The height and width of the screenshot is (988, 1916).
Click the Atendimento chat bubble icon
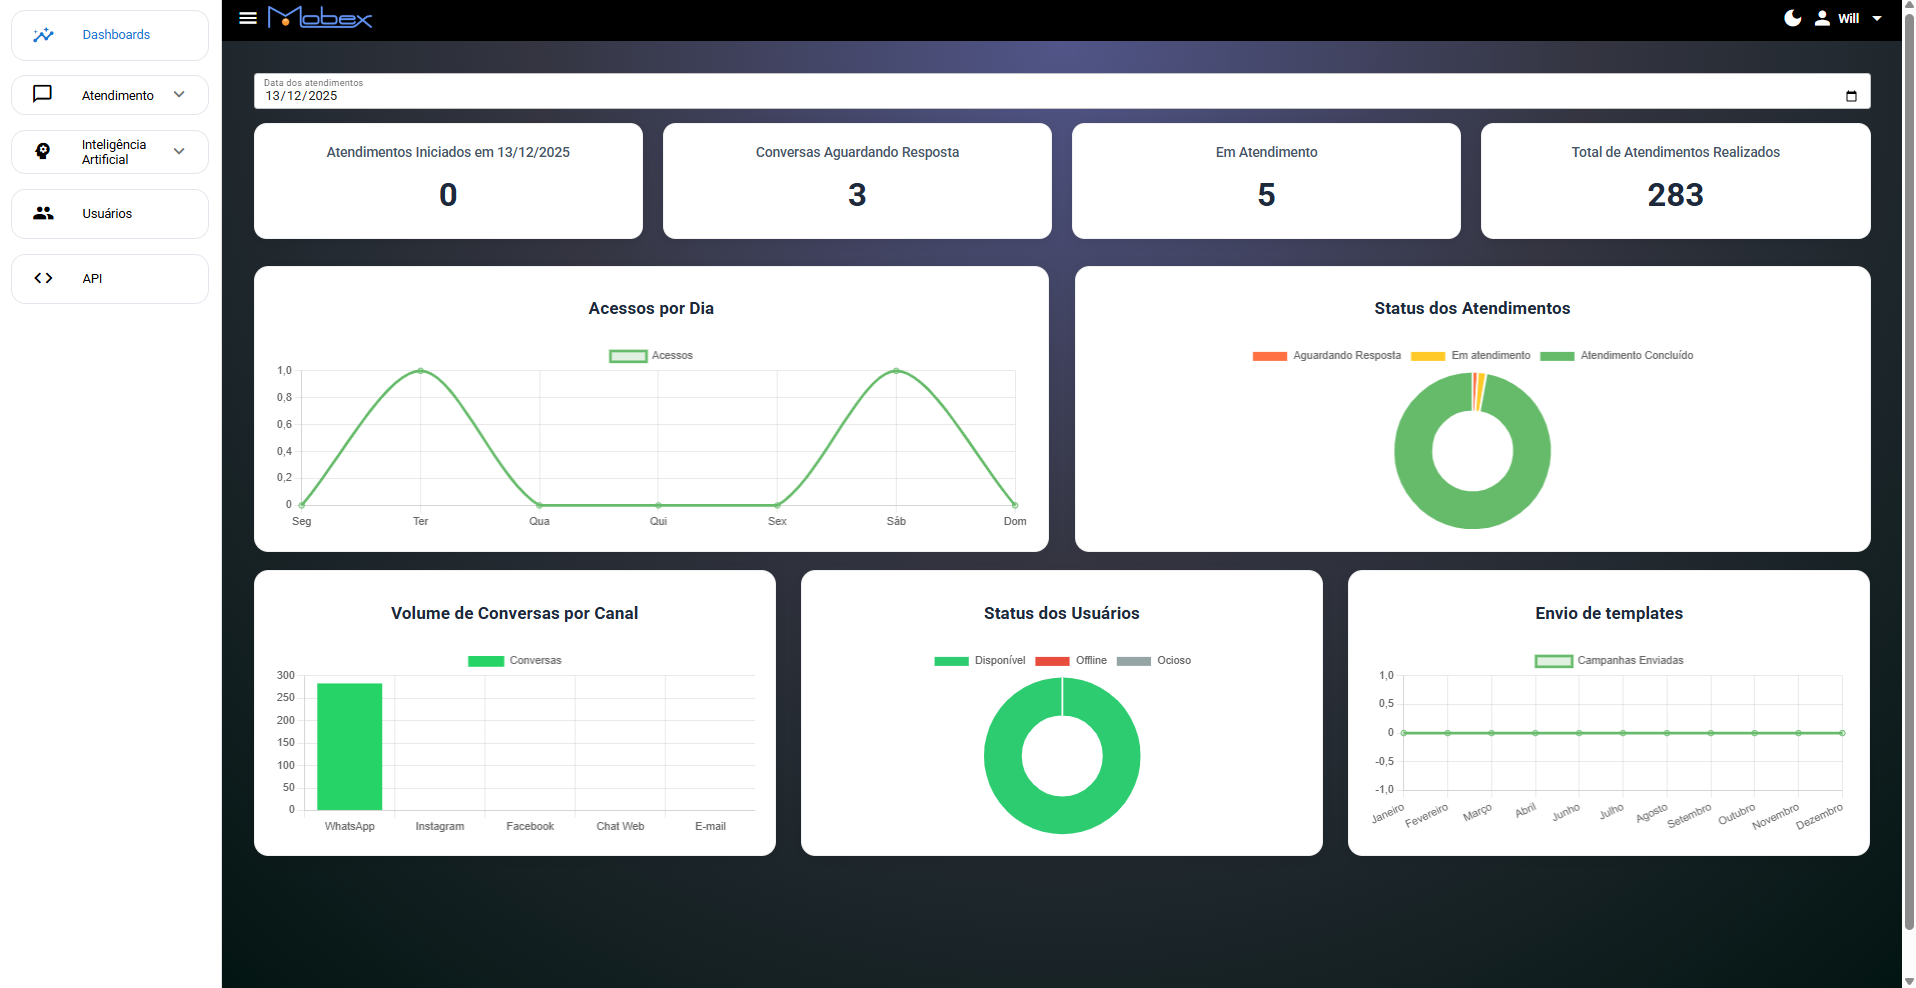point(43,94)
